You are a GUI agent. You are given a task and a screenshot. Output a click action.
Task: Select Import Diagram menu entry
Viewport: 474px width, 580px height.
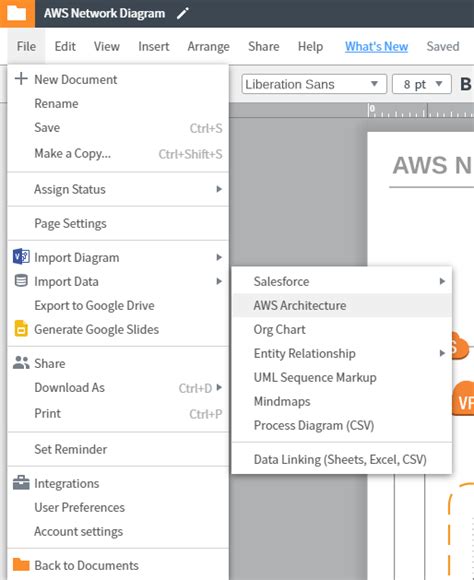[x=118, y=257]
